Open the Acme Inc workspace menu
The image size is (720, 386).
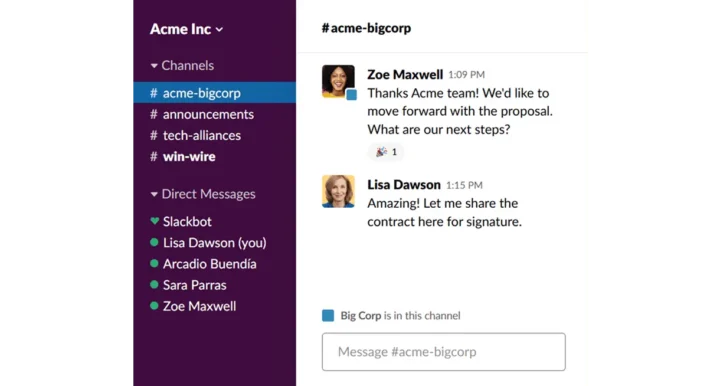(x=186, y=29)
